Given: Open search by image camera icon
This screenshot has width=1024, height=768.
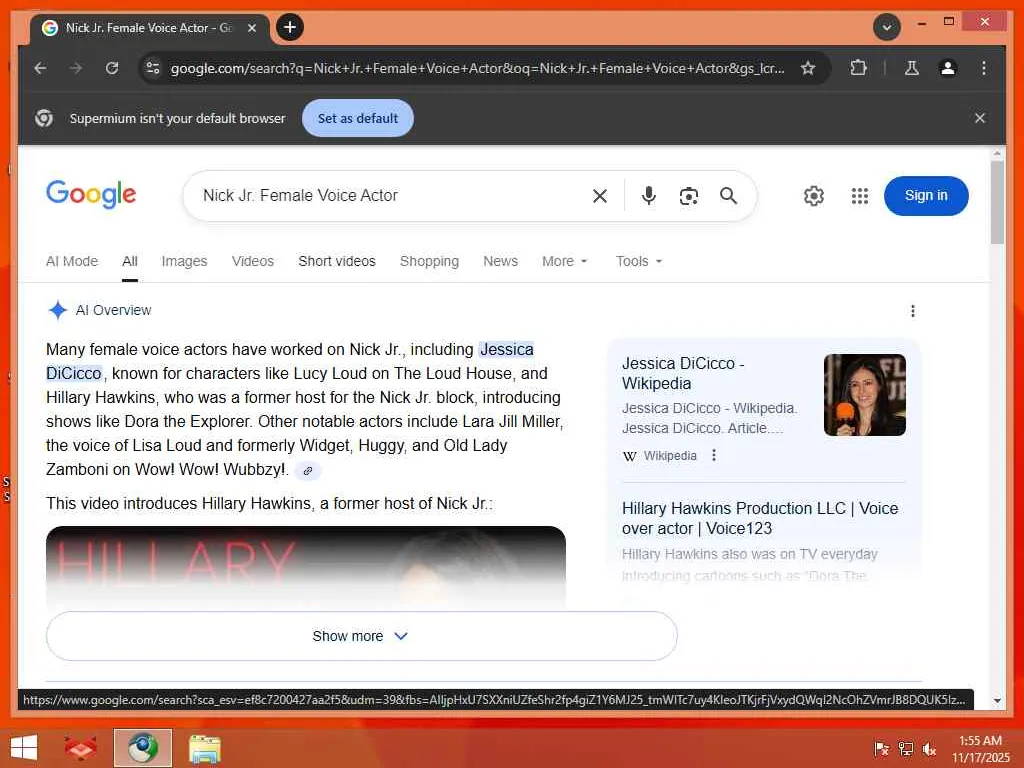Looking at the screenshot, I should coord(688,196).
